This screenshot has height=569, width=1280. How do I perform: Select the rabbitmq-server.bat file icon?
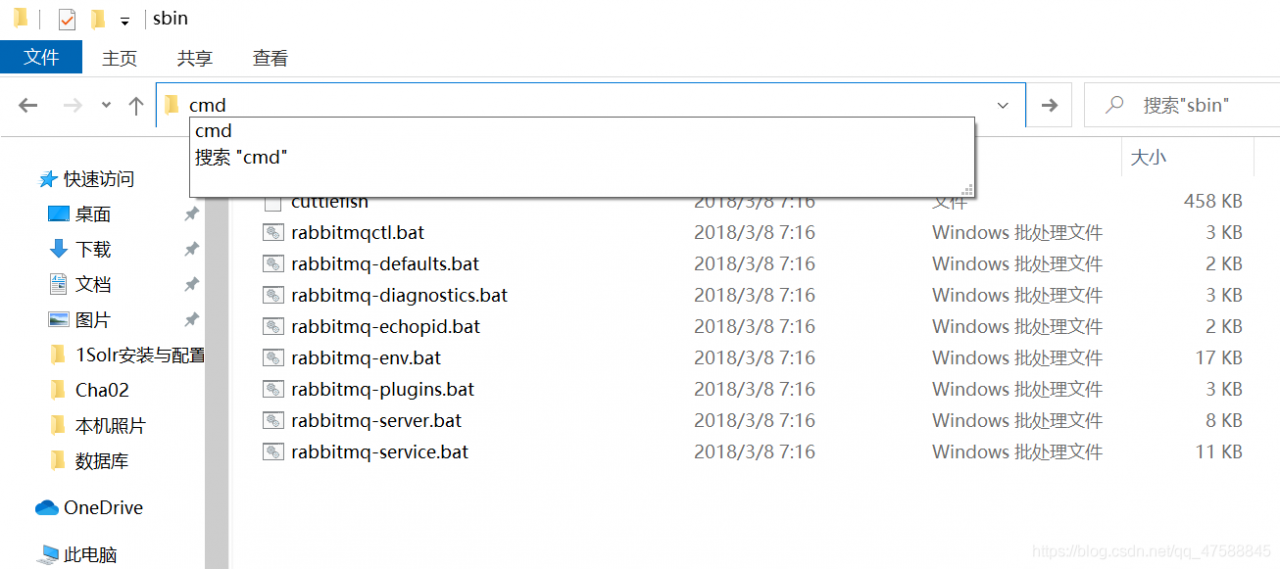point(273,420)
